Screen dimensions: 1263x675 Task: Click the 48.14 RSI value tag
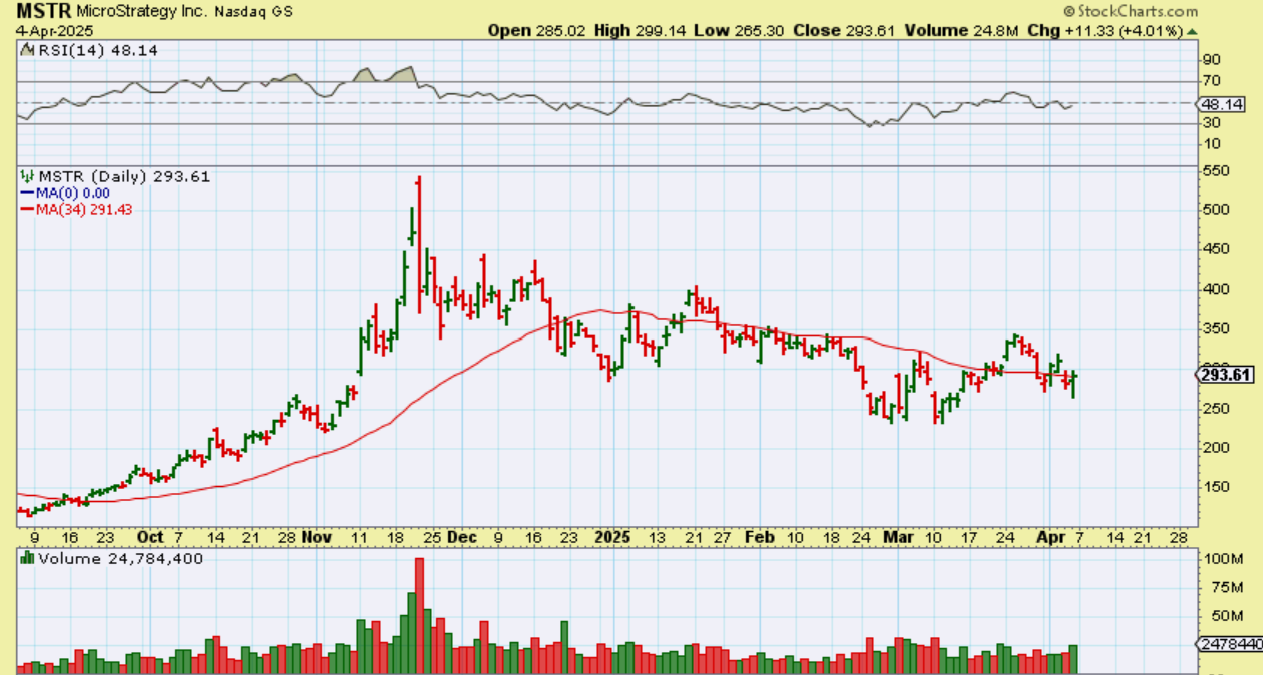click(x=1222, y=104)
